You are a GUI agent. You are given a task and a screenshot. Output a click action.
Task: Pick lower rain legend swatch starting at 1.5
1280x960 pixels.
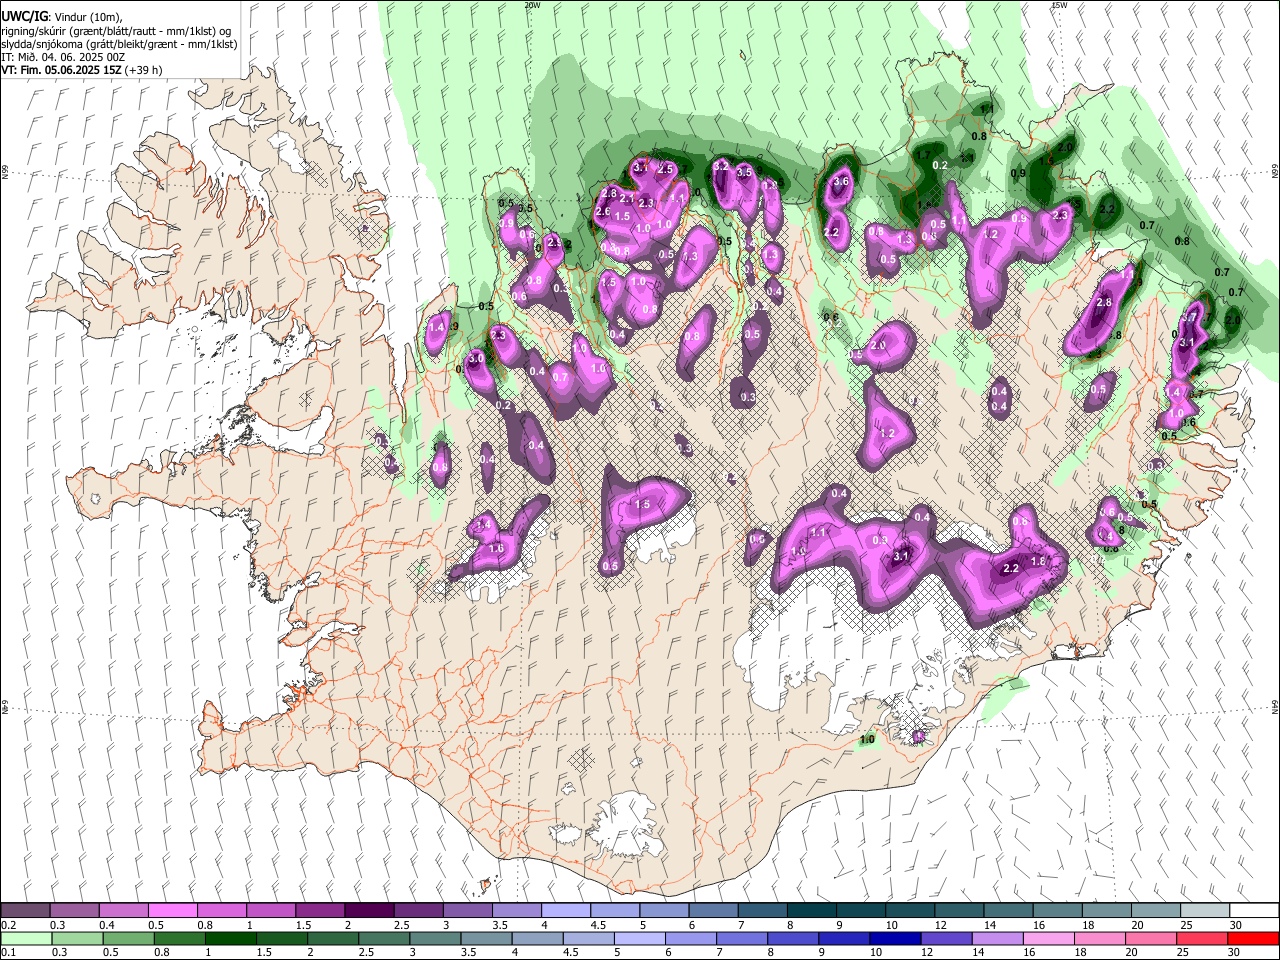click(x=281, y=938)
